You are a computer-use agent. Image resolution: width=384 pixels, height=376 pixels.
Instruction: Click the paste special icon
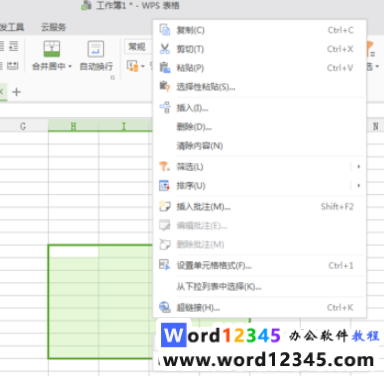tap(165, 86)
